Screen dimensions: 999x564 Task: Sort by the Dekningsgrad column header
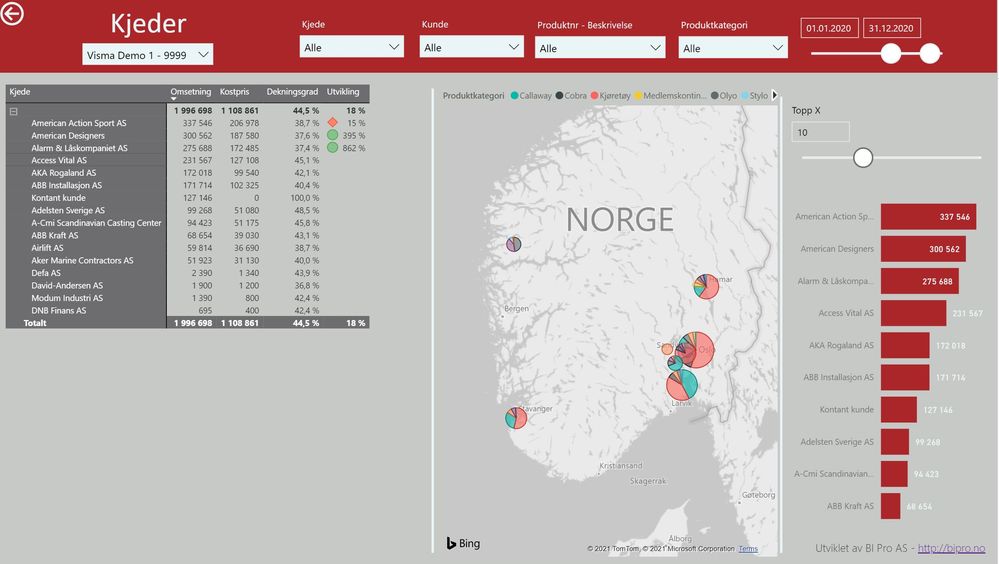click(x=292, y=92)
